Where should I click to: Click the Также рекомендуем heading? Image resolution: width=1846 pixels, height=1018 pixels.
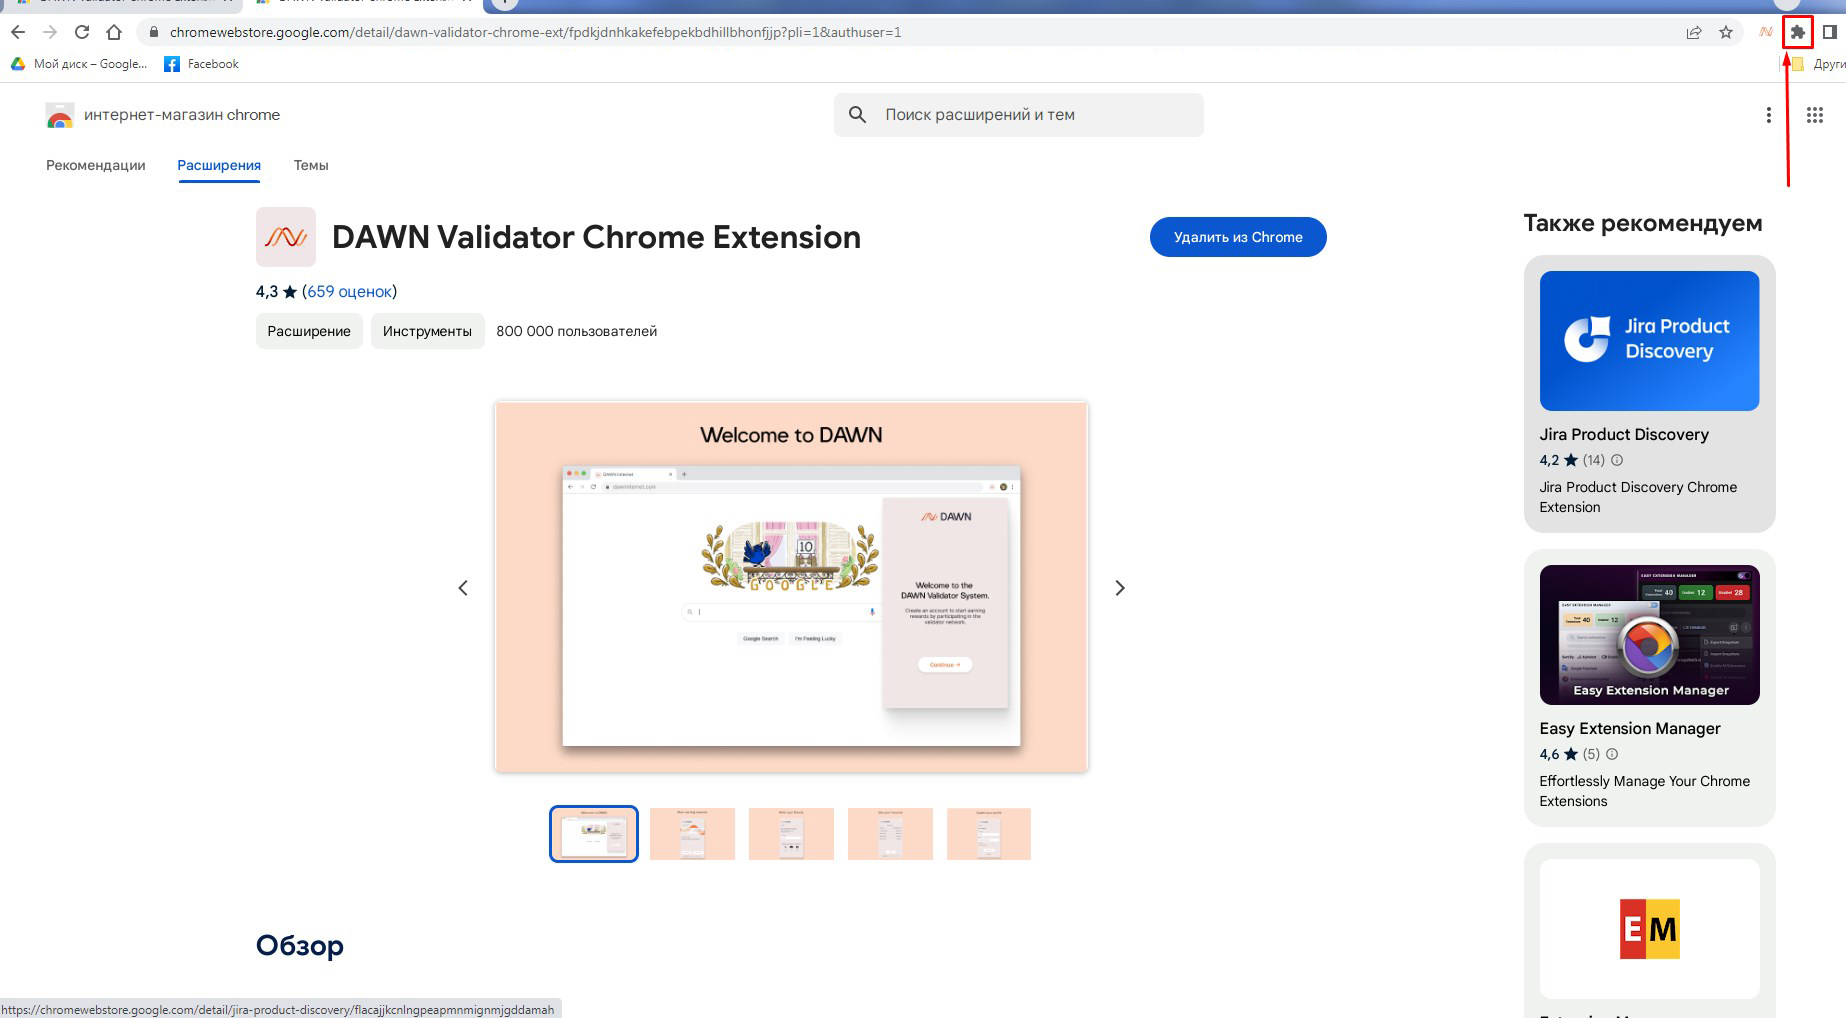tap(1643, 223)
